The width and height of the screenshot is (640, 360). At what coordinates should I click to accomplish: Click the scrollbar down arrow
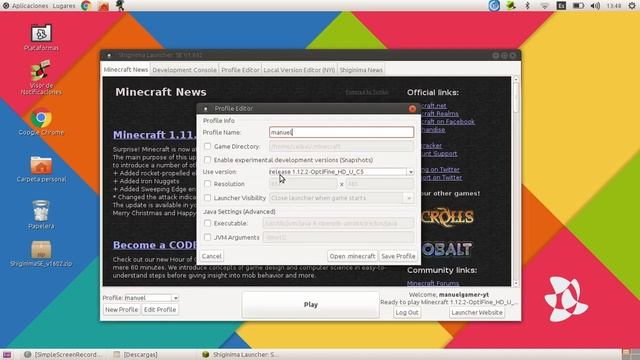point(516,283)
